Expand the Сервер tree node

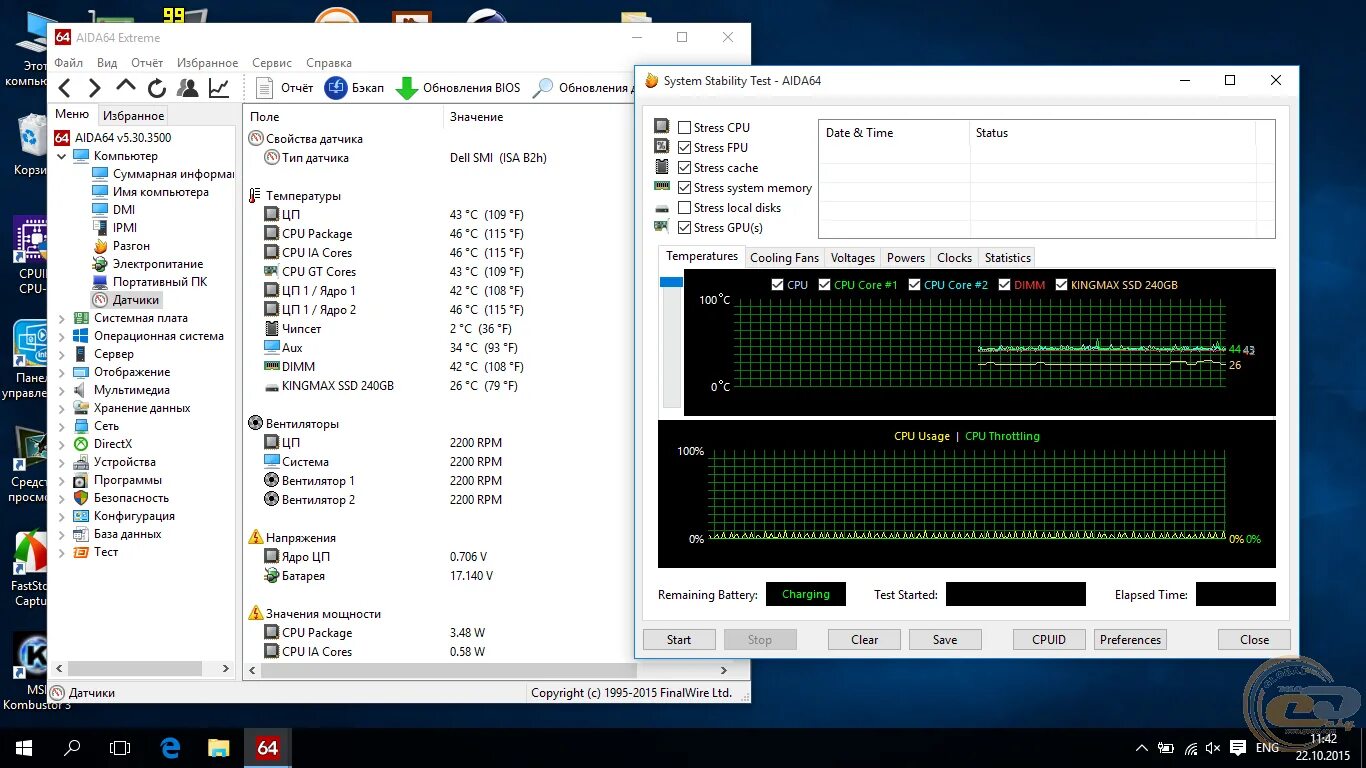coord(61,354)
